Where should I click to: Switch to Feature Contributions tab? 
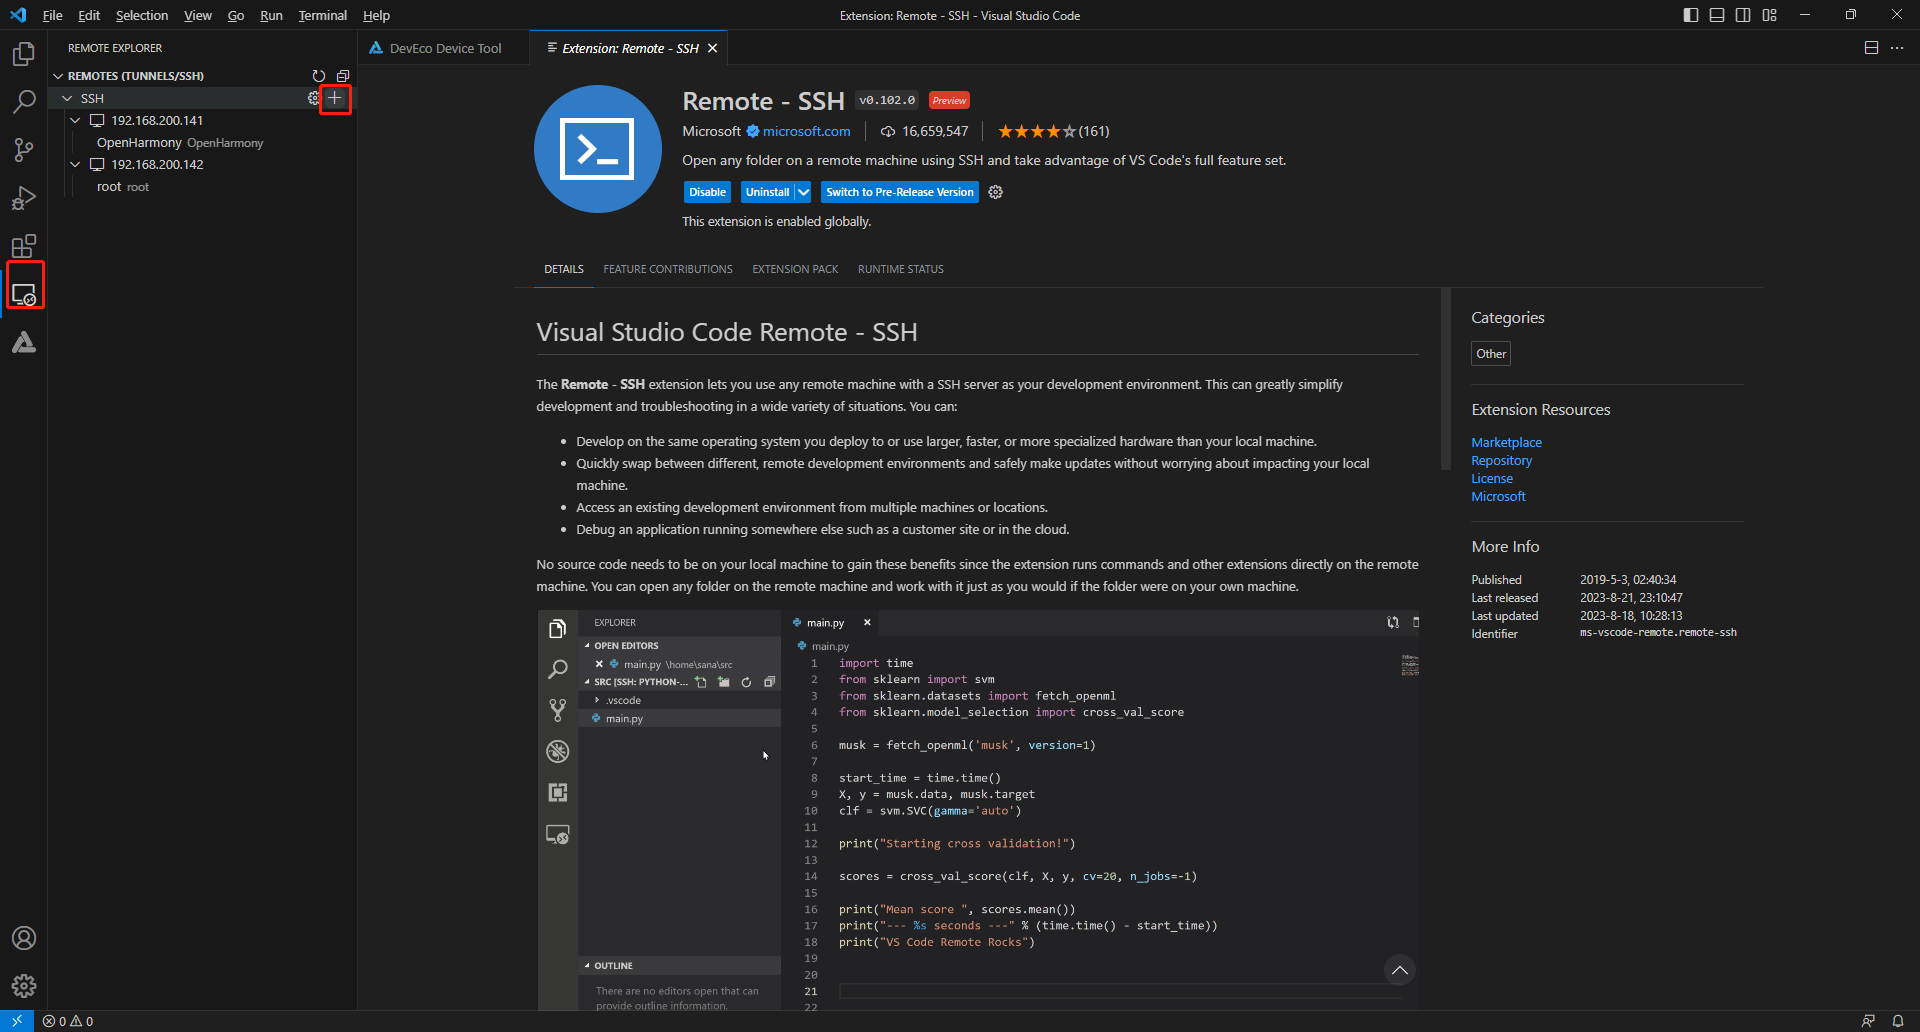pyautogui.click(x=668, y=269)
